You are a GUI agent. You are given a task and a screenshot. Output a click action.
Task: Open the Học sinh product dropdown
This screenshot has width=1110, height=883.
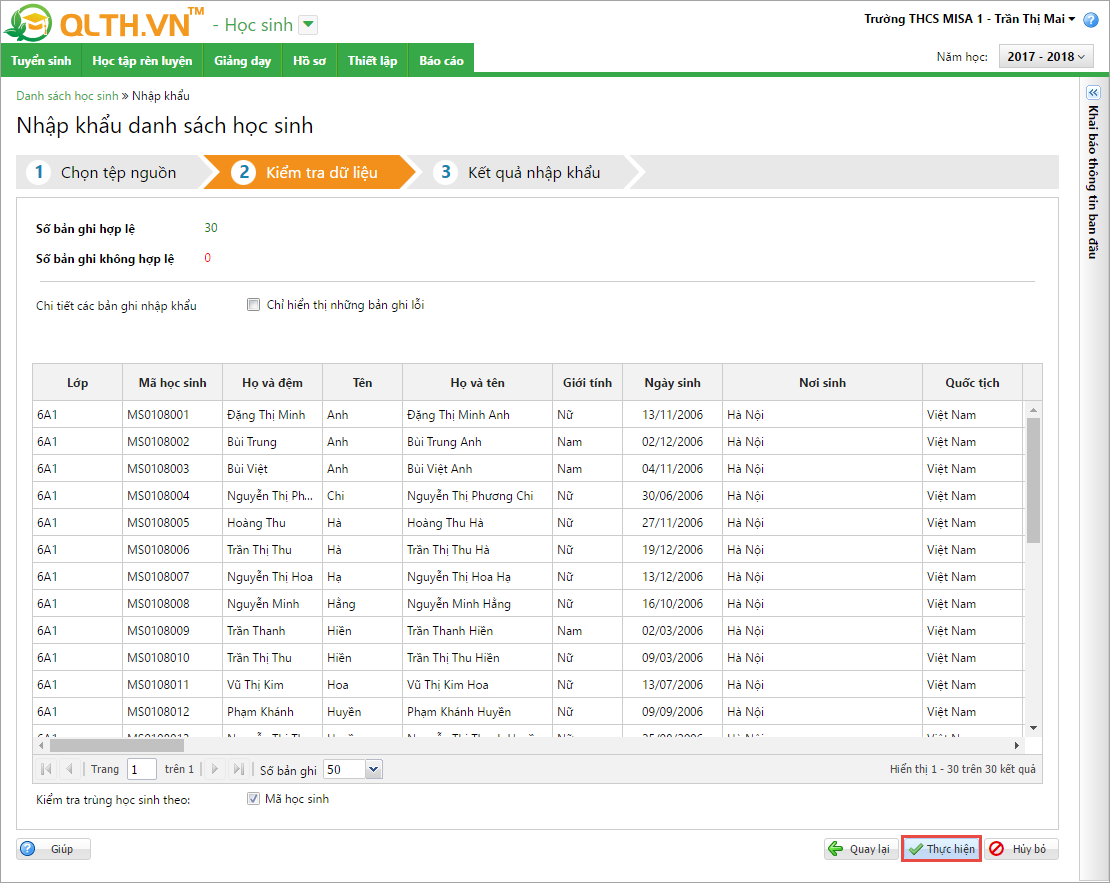(308, 25)
